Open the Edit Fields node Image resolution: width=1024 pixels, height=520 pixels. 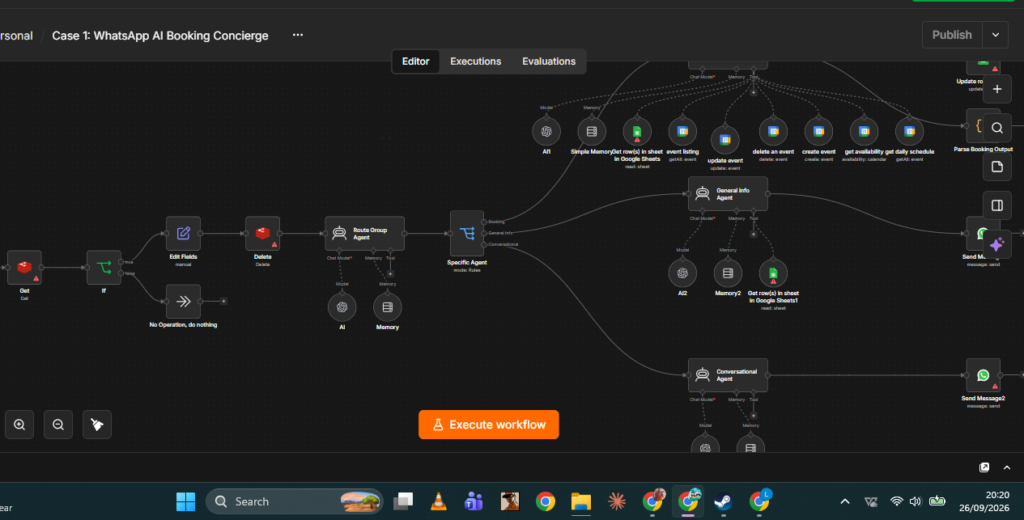pos(184,233)
